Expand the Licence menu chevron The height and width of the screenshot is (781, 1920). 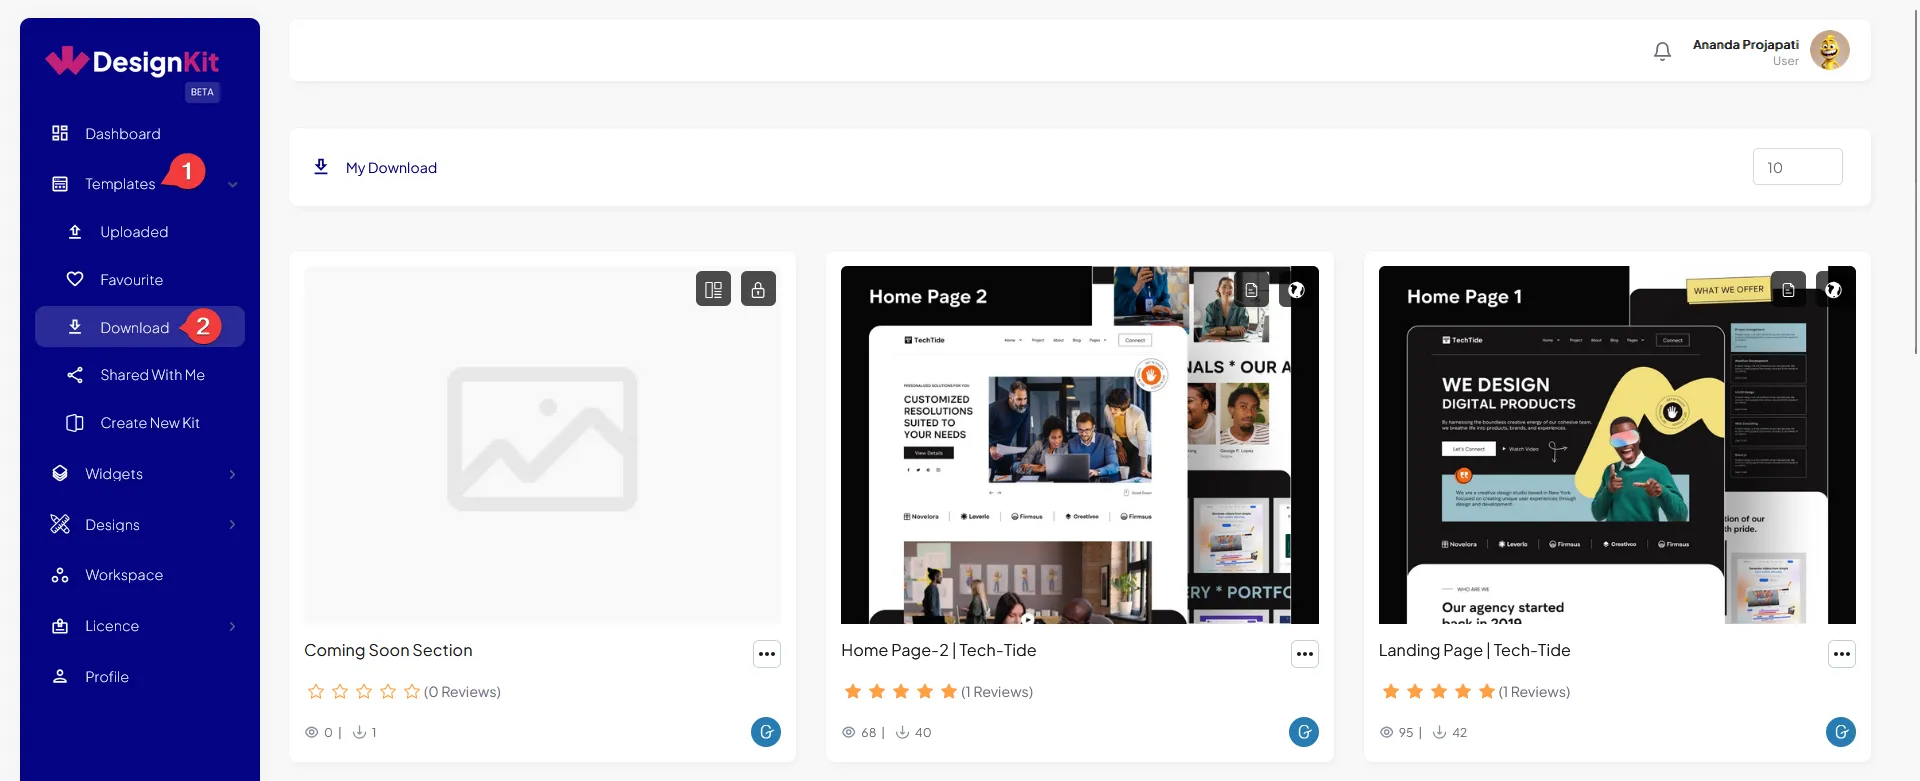[x=232, y=626]
